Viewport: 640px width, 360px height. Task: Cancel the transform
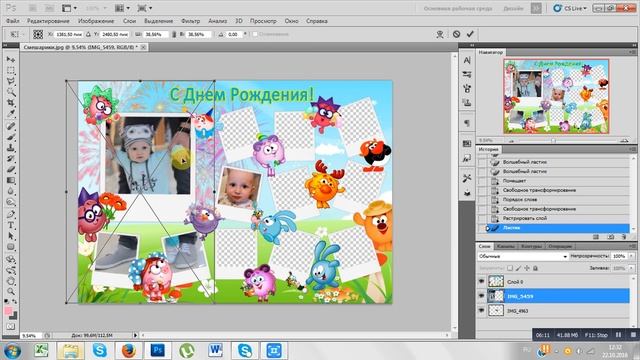(456, 34)
